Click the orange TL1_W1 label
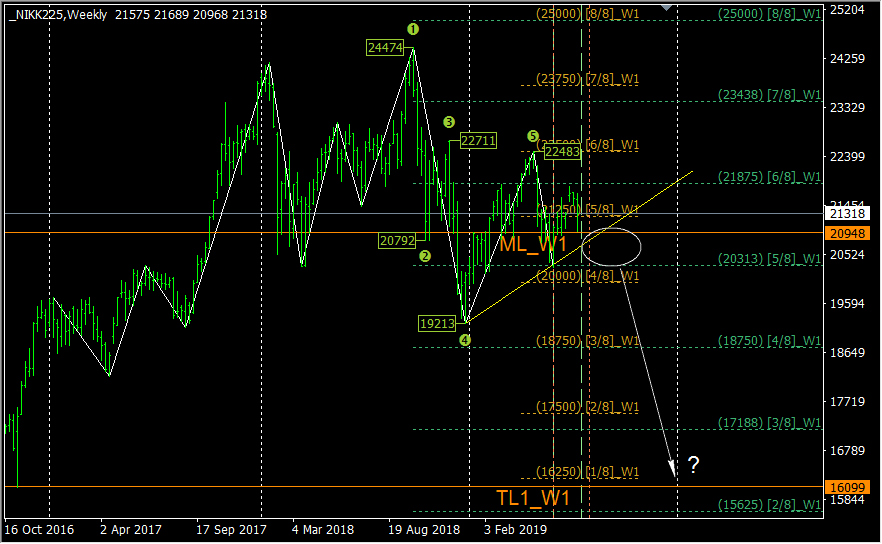Image resolution: width=882 pixels, height=544 pixels. 533,497
